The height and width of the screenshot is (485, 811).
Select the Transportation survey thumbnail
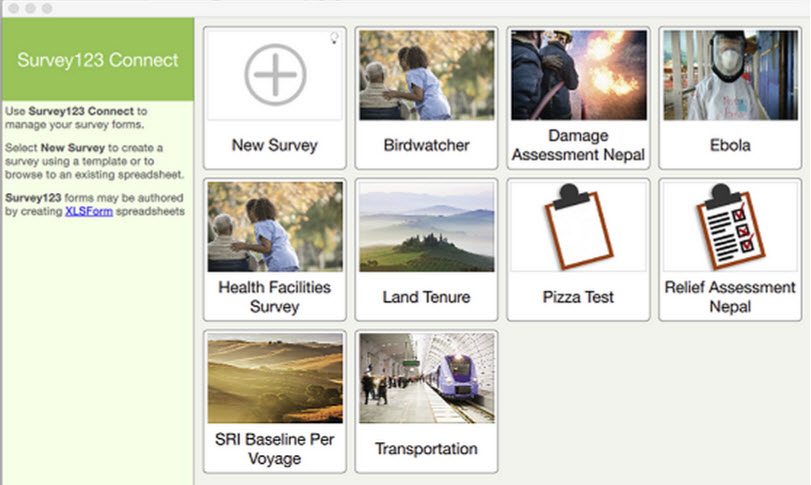tap(427, 379)
